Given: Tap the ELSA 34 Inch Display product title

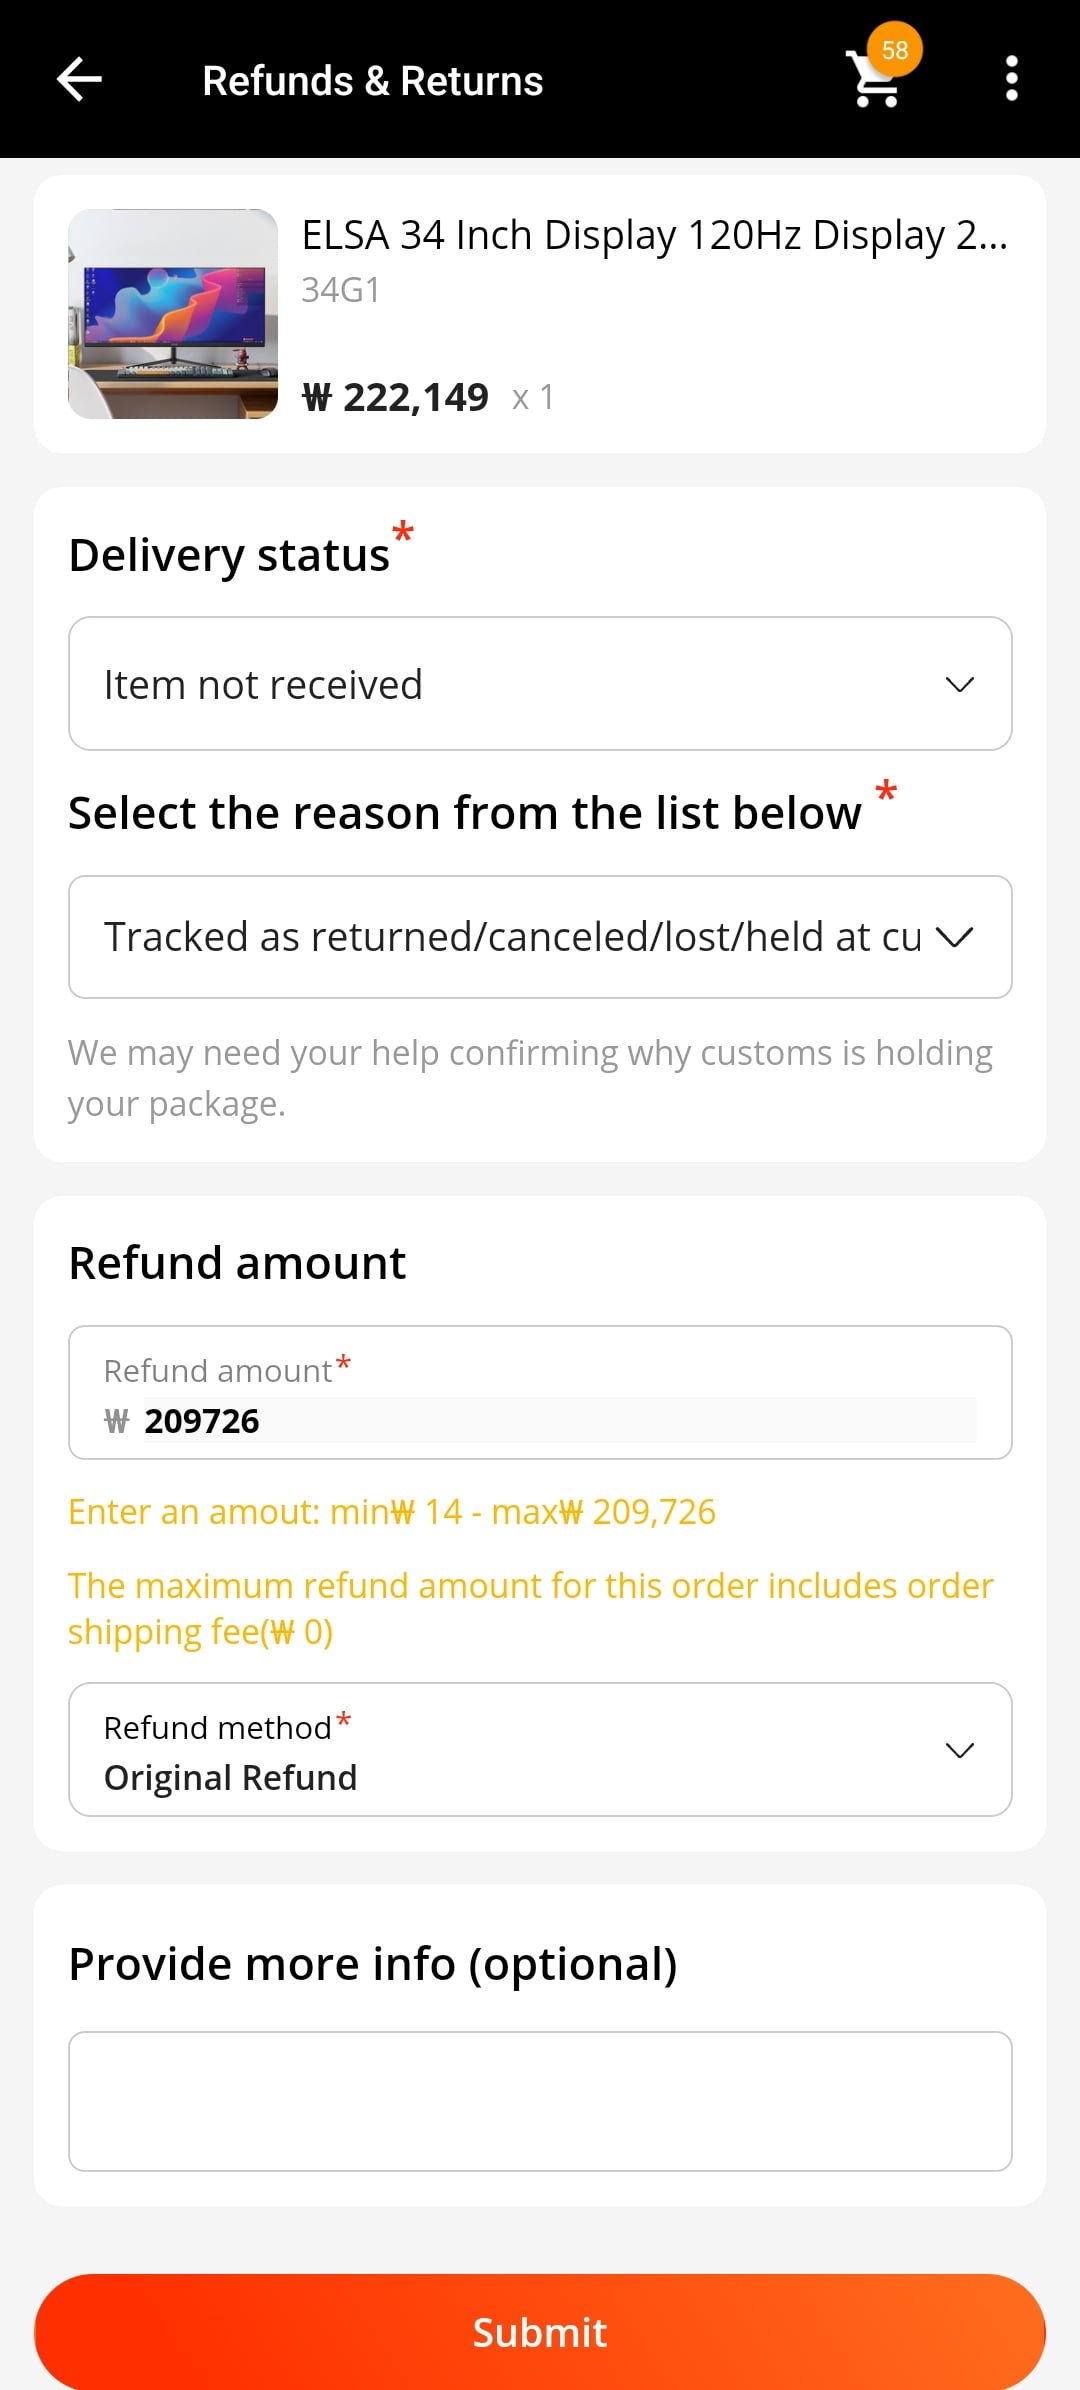Looking at the screenshot, I should [655, 236].
